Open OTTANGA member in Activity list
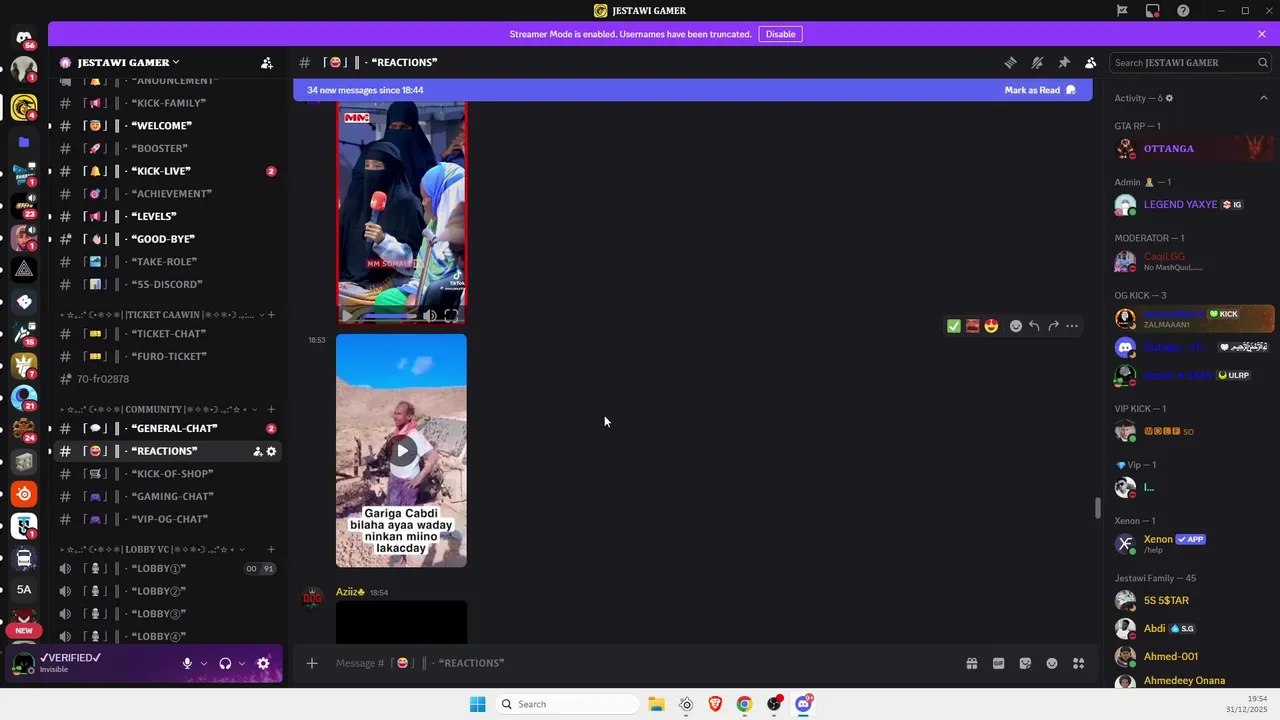This screenshot has width=1280, height=720. (1193, 149)
